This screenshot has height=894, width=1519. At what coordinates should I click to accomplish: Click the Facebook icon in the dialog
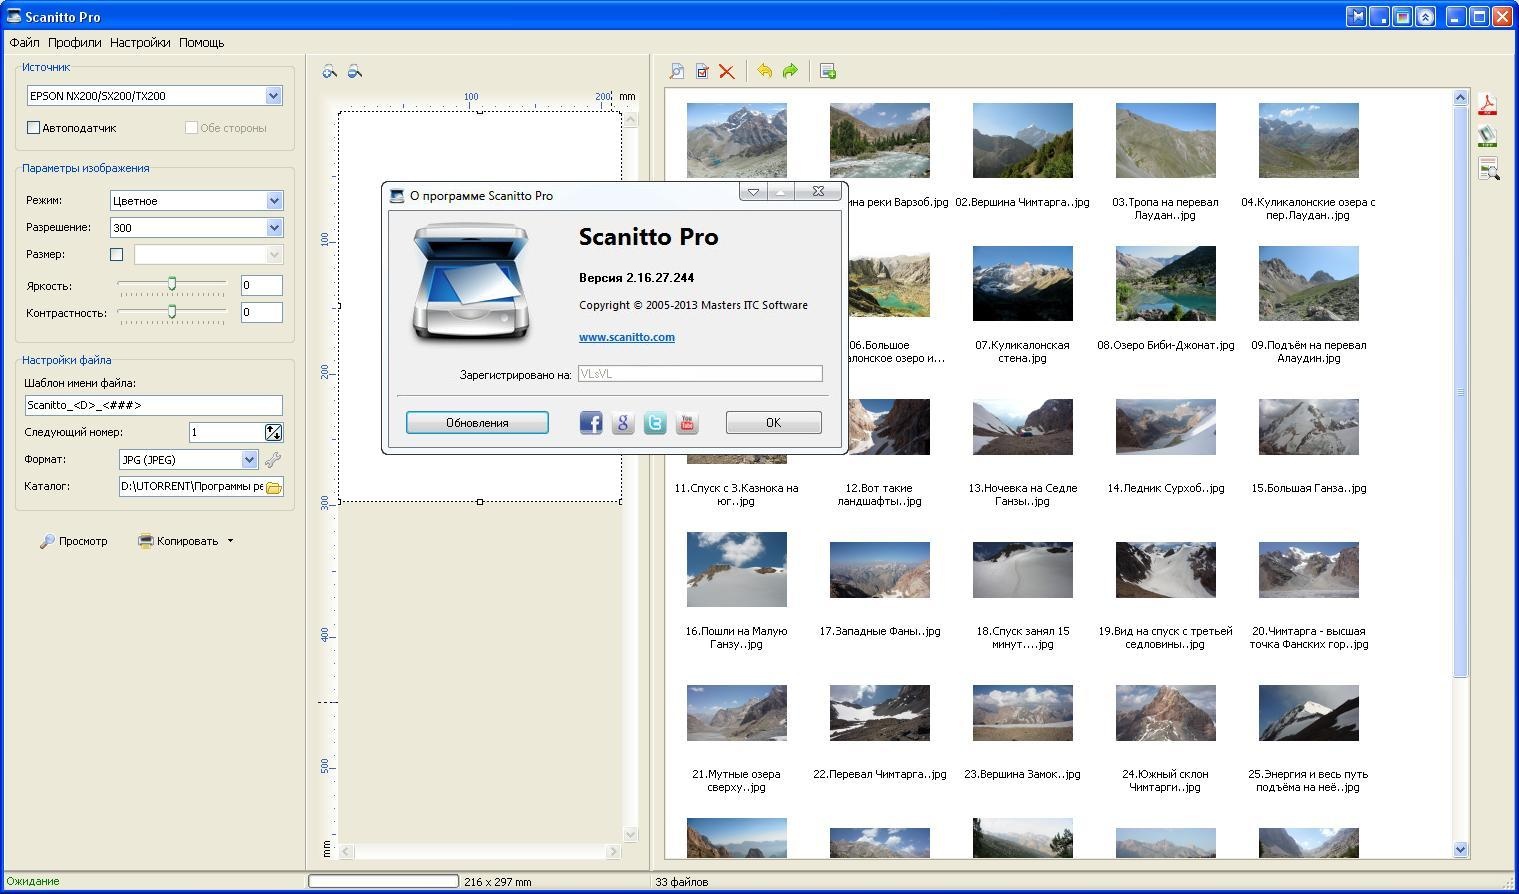[x=591, y=423]
